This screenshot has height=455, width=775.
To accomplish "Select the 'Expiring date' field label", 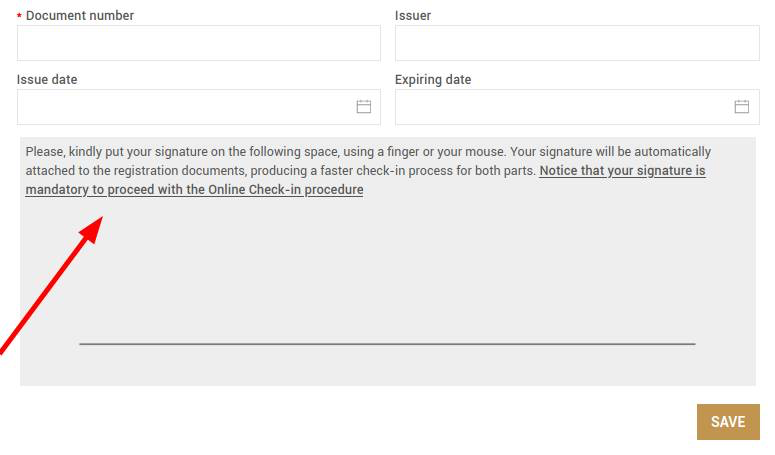I will (x=433, y=80).
